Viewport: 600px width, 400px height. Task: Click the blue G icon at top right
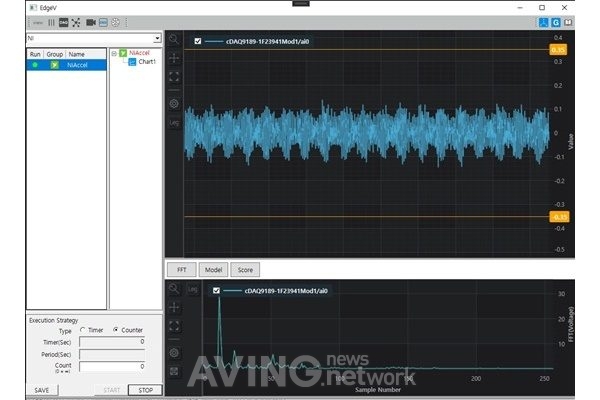[556, 23]
